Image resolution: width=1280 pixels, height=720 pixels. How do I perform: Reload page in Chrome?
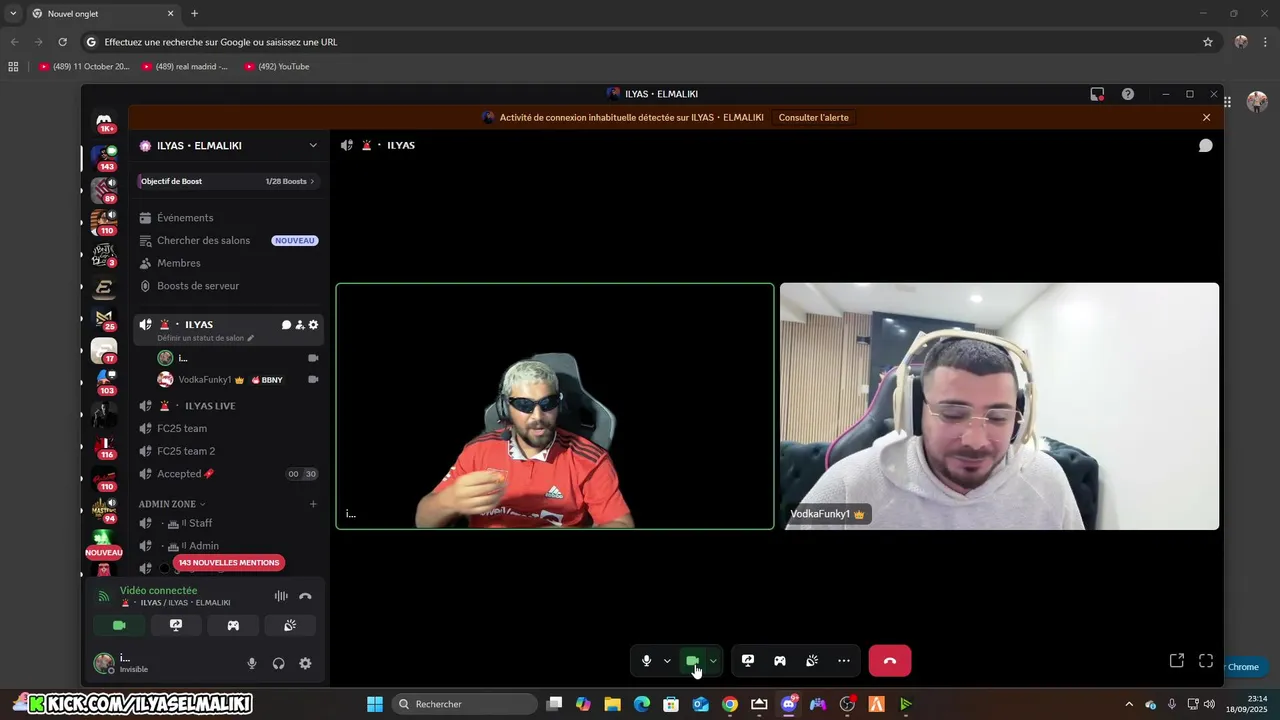tap(62, 42)
